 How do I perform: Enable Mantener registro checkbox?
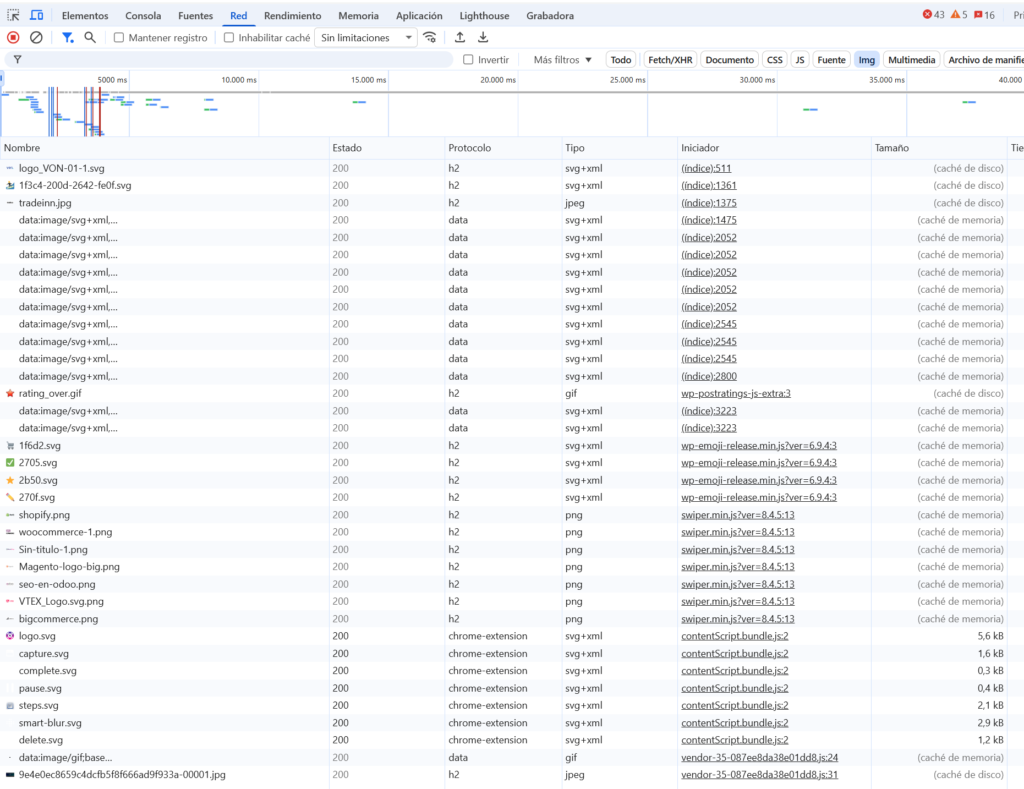click(x=119, y=38)
